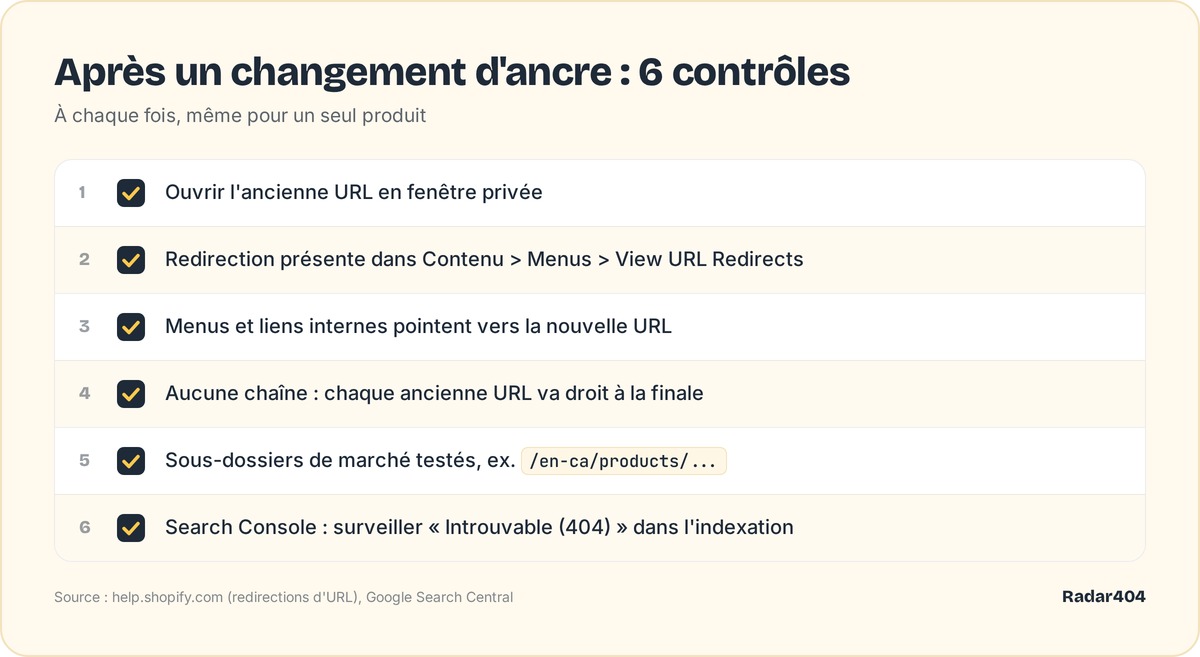This screenshot has width=1200, height=657.
Task: Click row number 5
Action: [84, 460]
